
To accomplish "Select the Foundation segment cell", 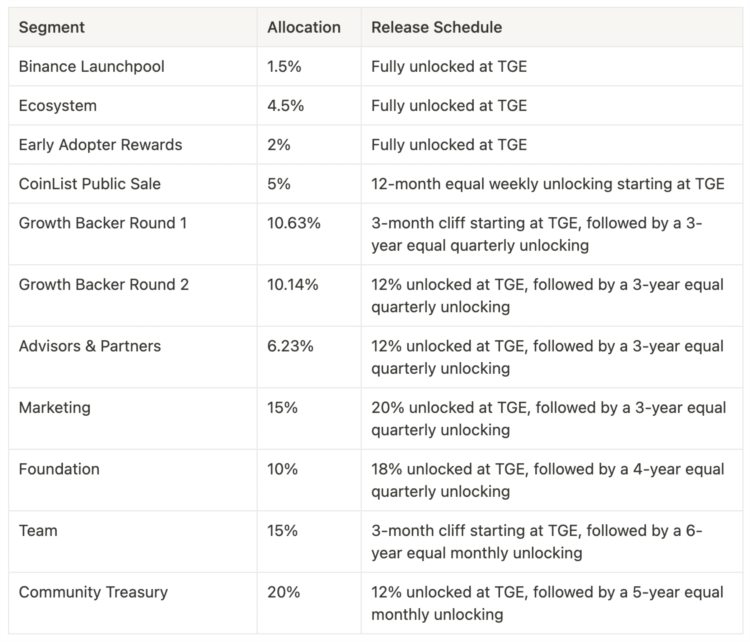I will pyautogui.click(x=59, y=469).
